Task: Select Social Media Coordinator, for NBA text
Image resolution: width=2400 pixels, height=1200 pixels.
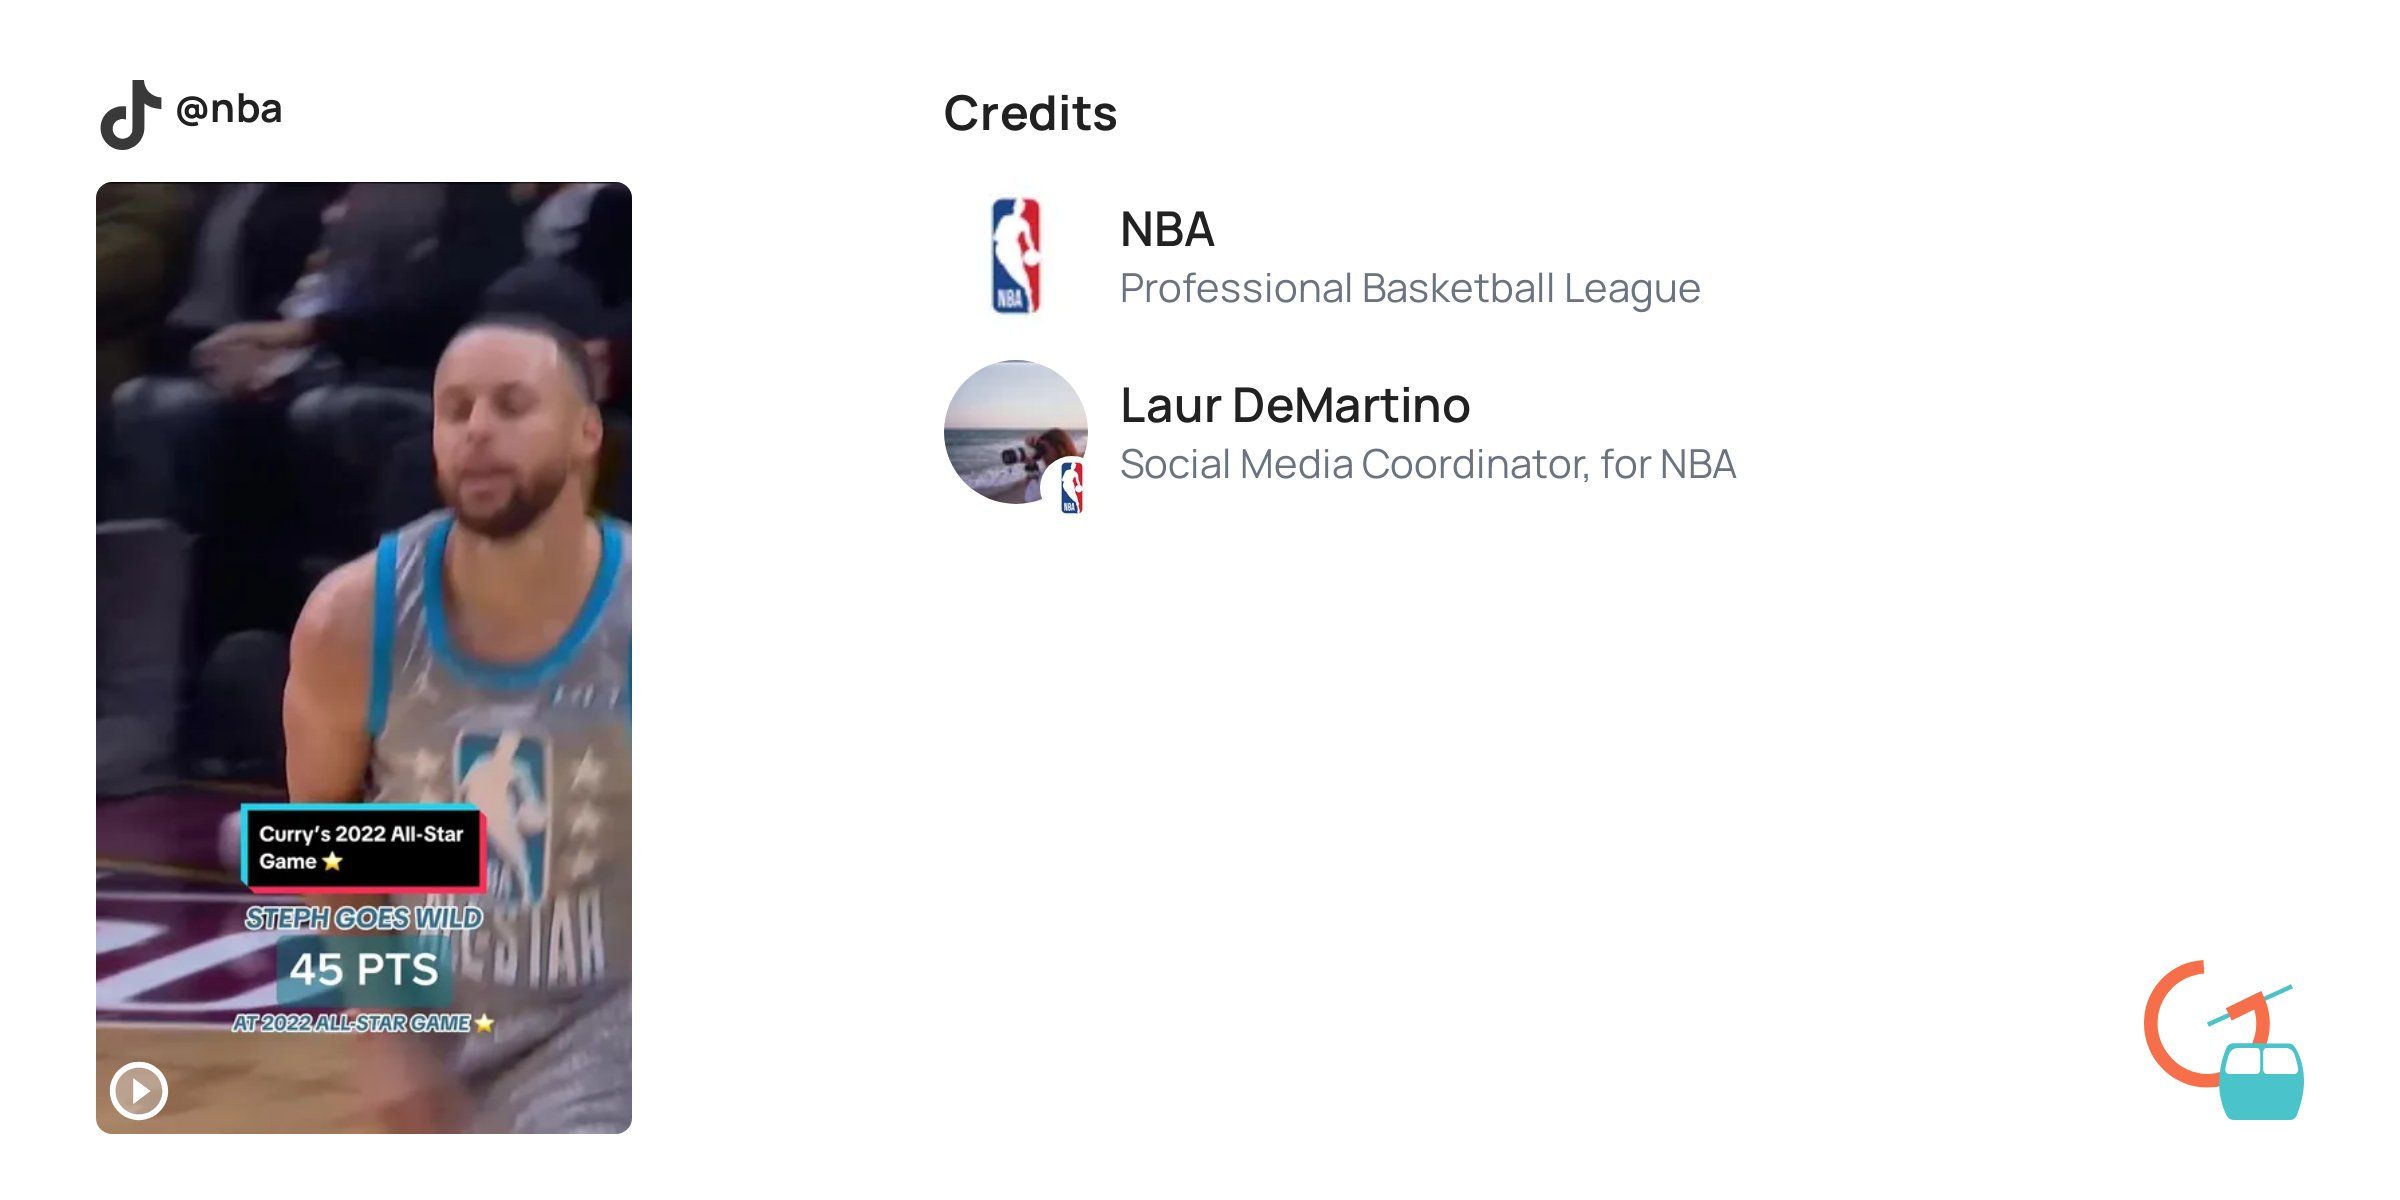Action: click(x=1428, y=465)
